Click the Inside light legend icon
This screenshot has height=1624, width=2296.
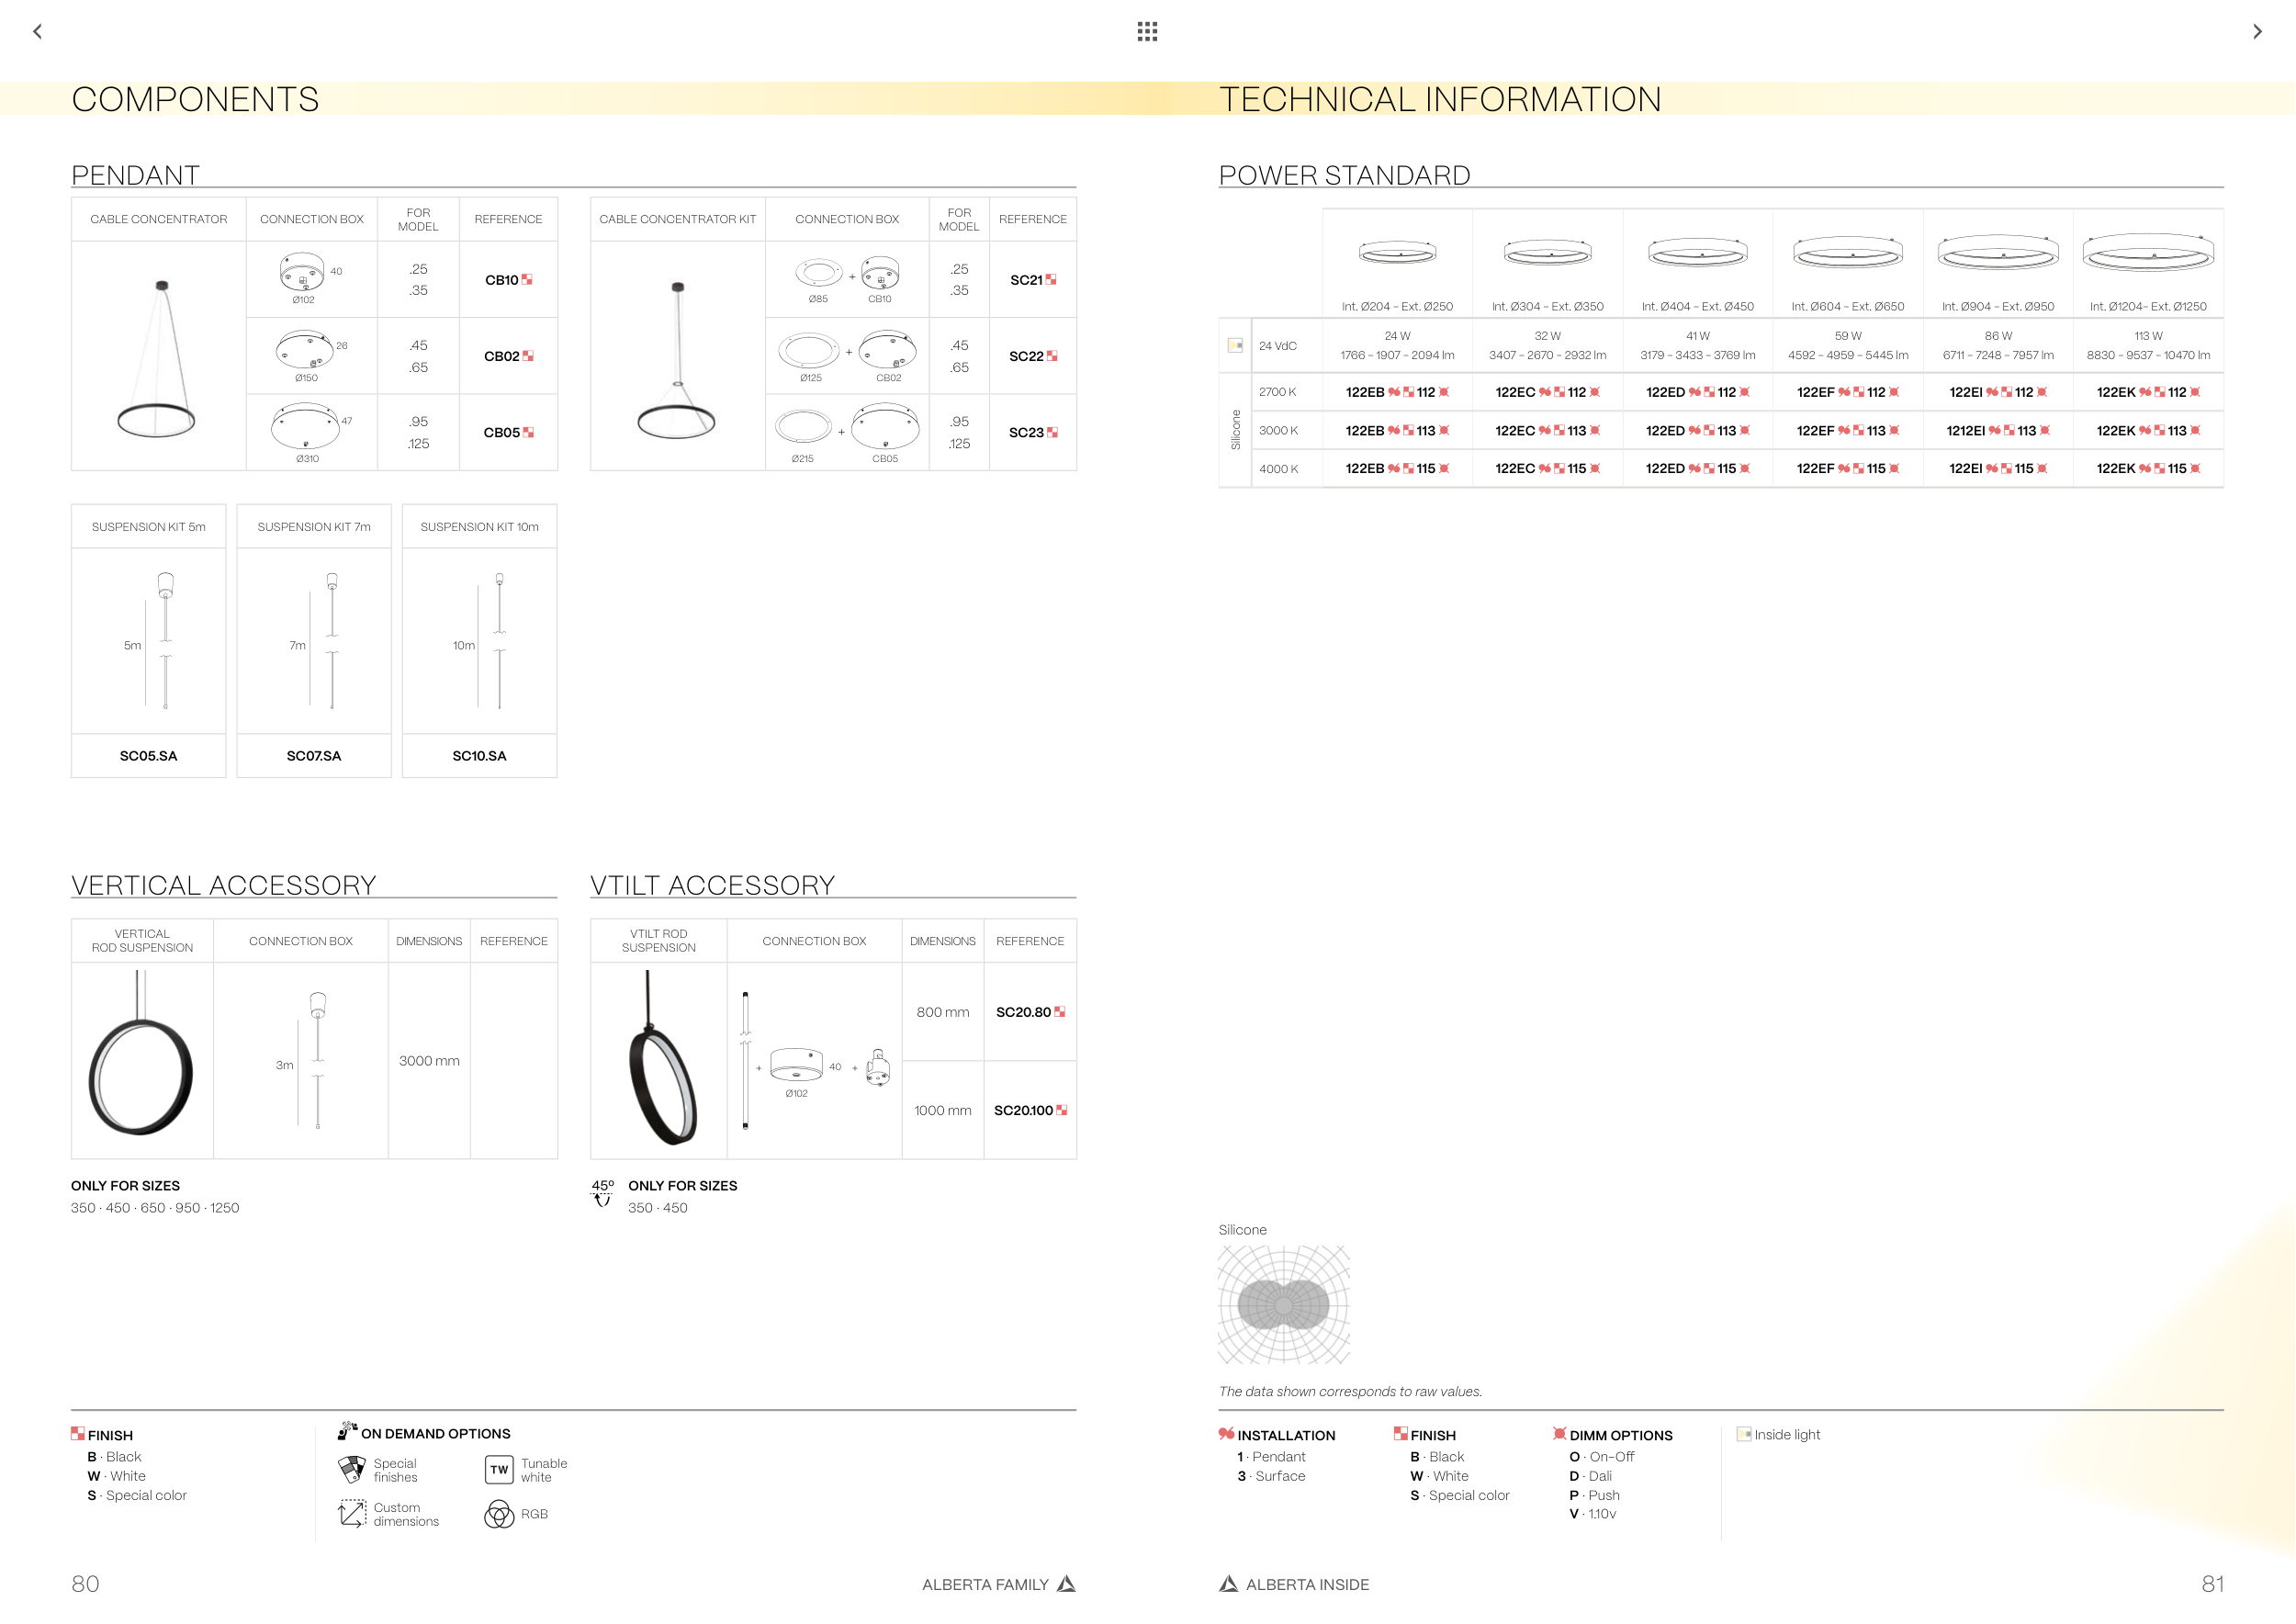pyautogui.click(x=1744, y=1434)
